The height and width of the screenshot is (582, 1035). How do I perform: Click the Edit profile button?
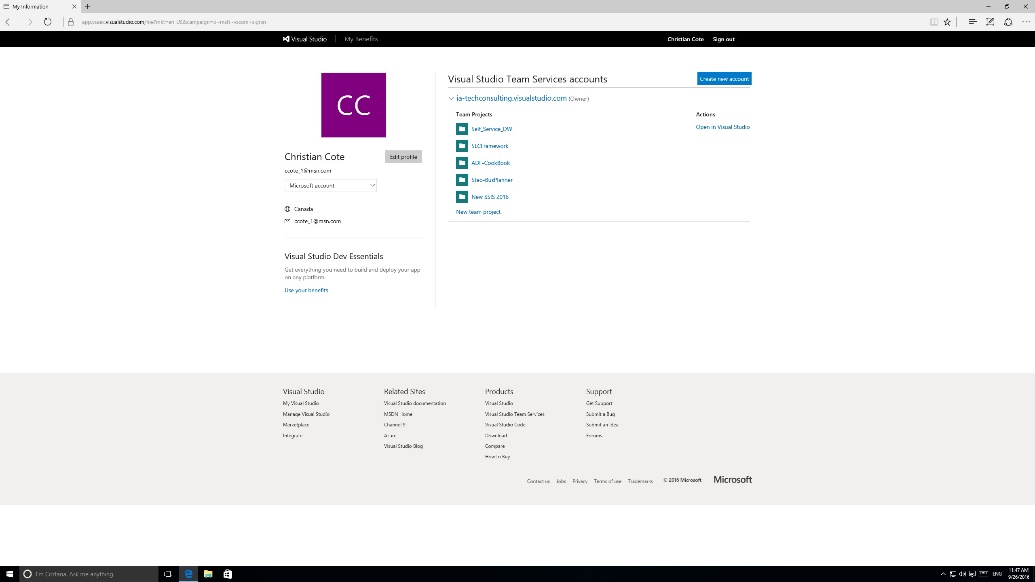pyautogui.click(x=403, y=157)
